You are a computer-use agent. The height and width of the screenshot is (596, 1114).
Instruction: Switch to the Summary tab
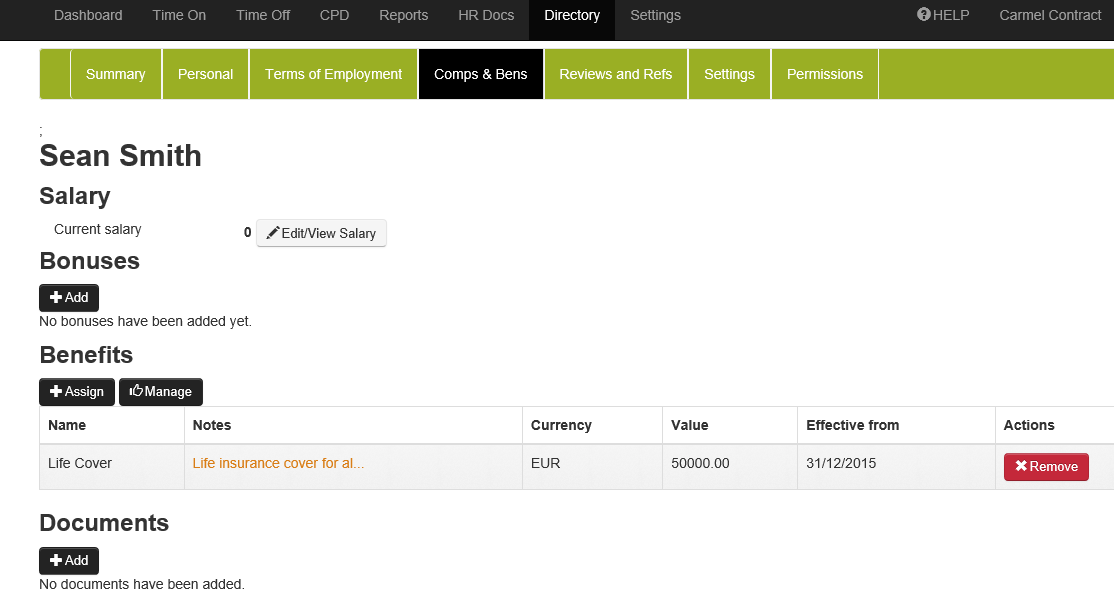[x=115, y=74]
